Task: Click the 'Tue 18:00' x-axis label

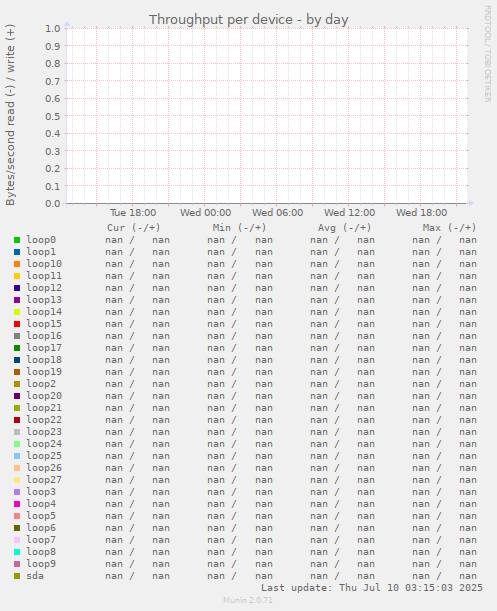Action: 133,213
